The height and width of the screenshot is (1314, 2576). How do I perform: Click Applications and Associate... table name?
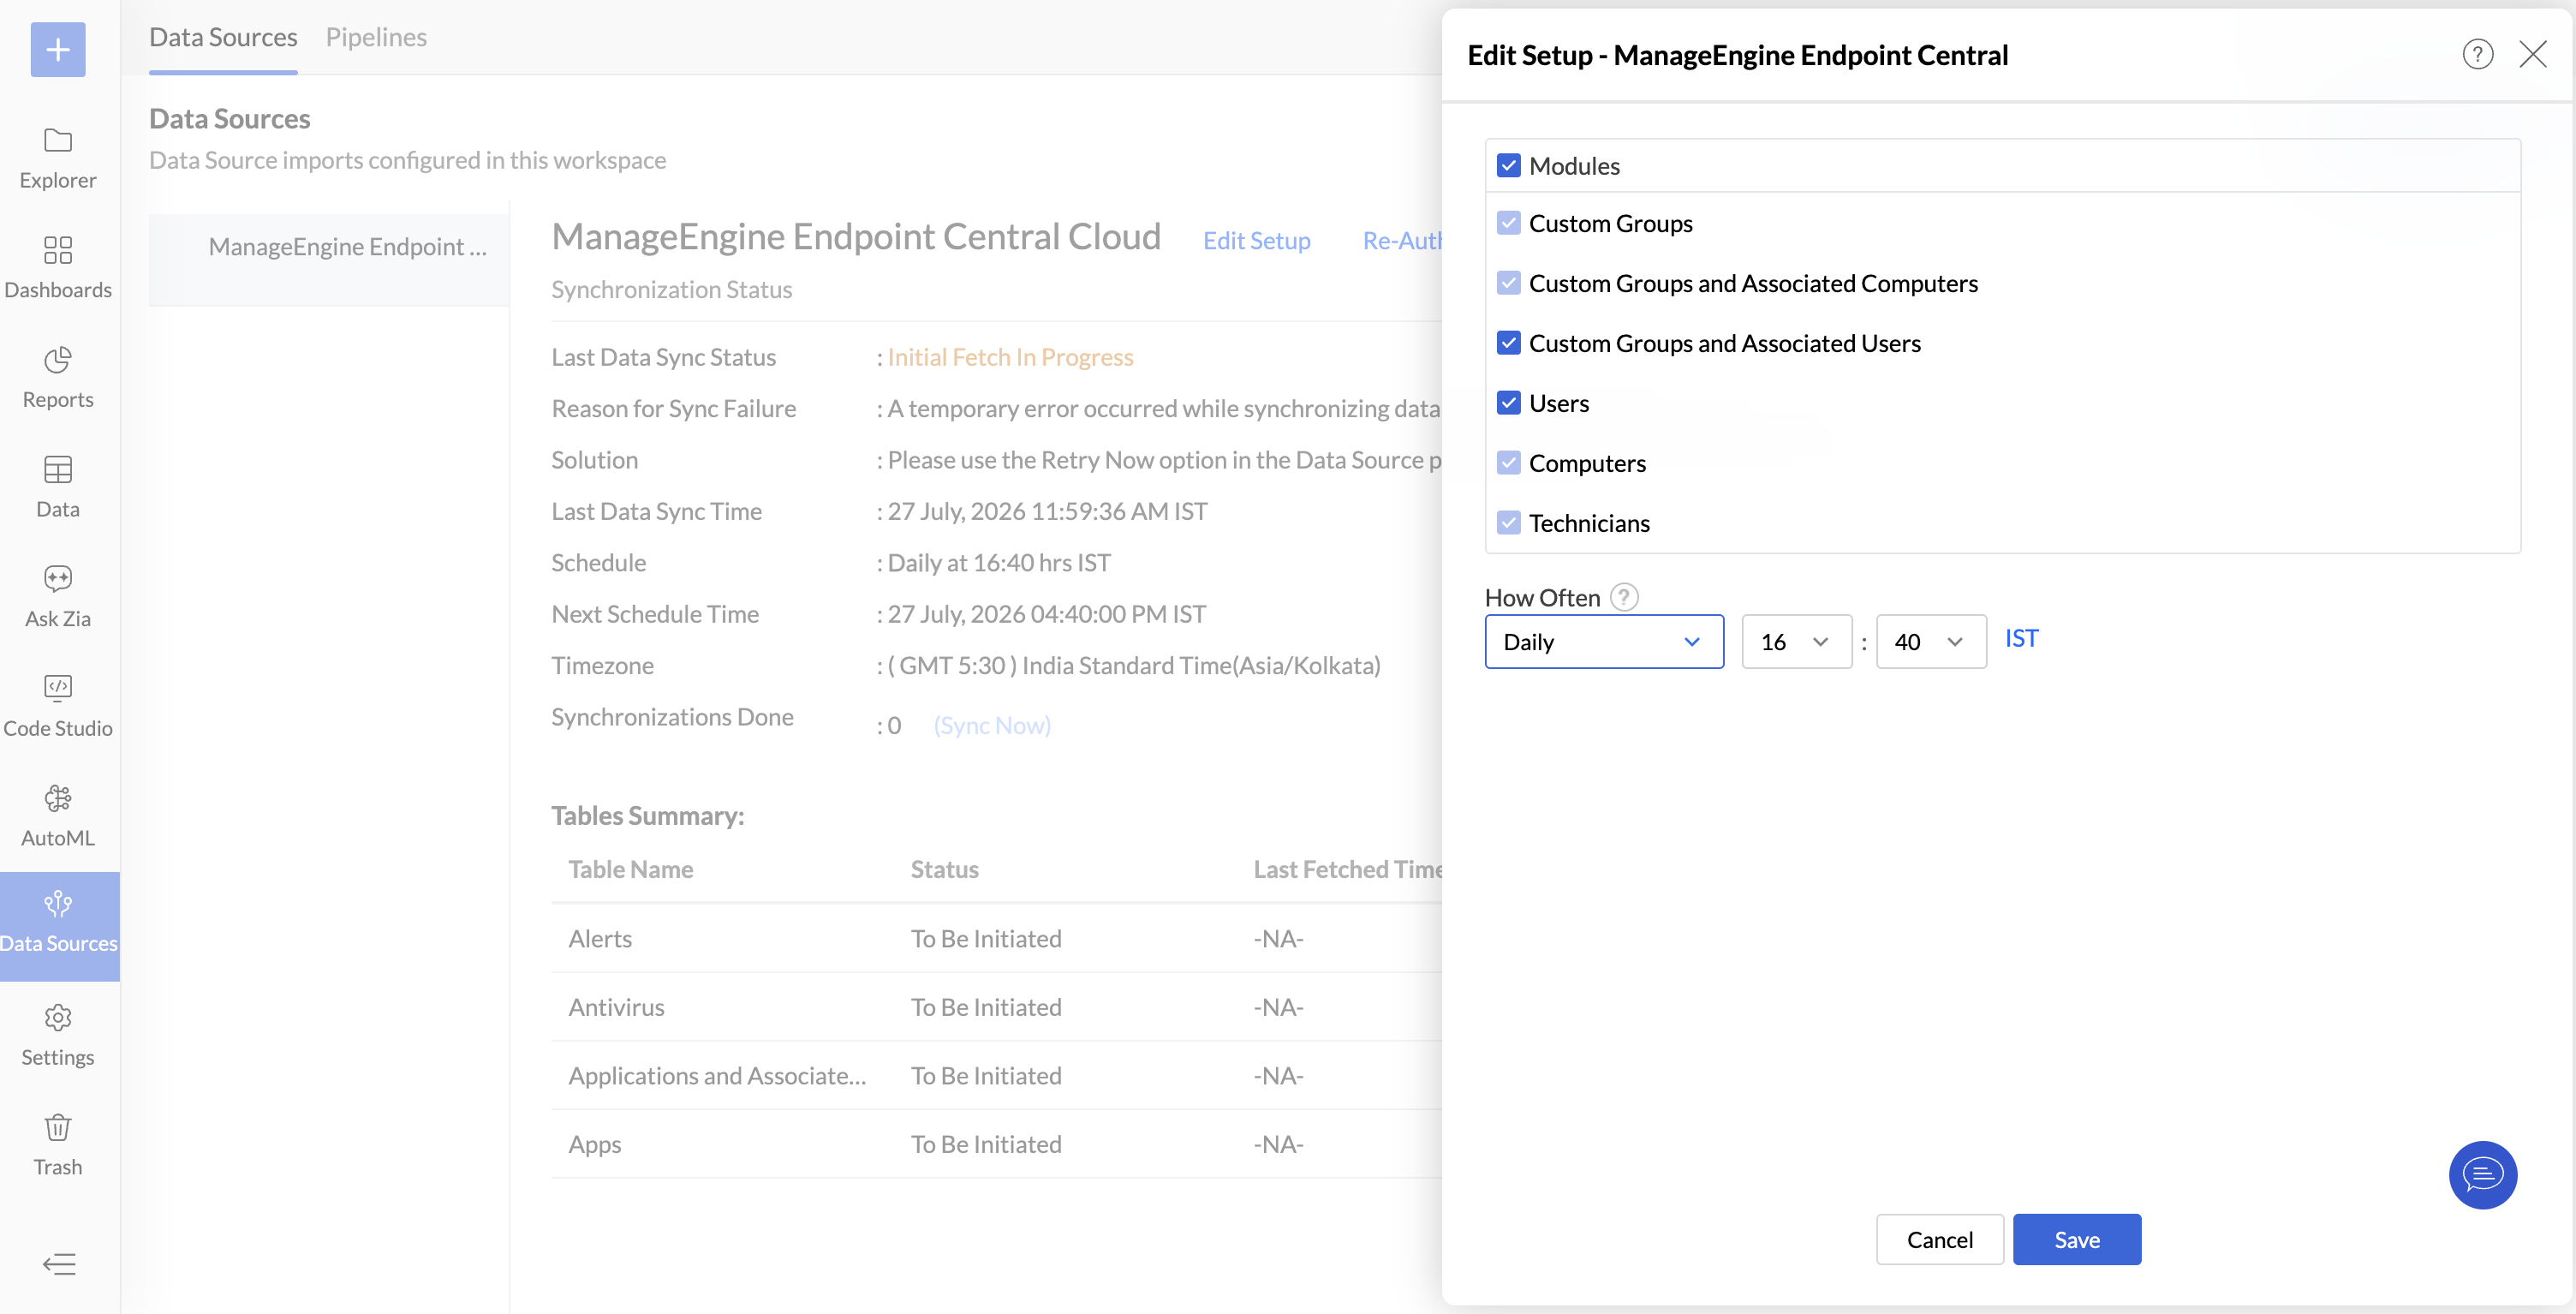717,1075
